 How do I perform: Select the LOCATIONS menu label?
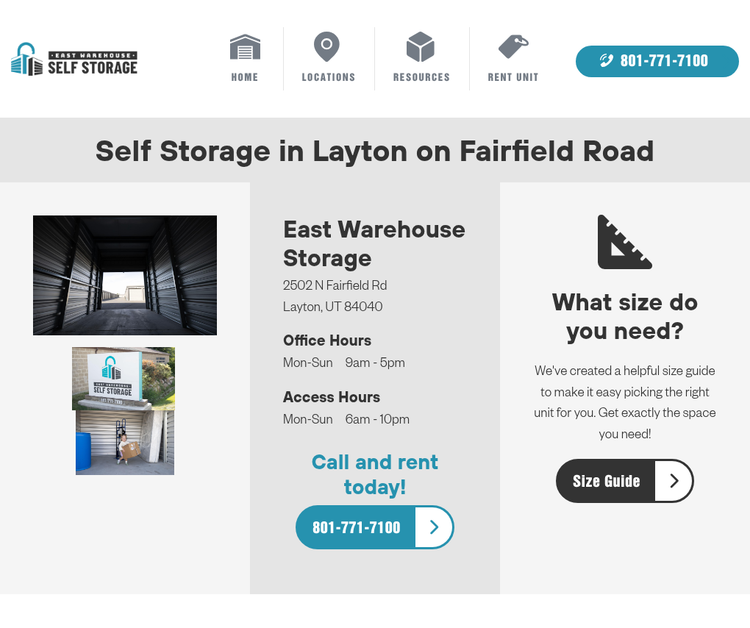click(x=328, y=77)
